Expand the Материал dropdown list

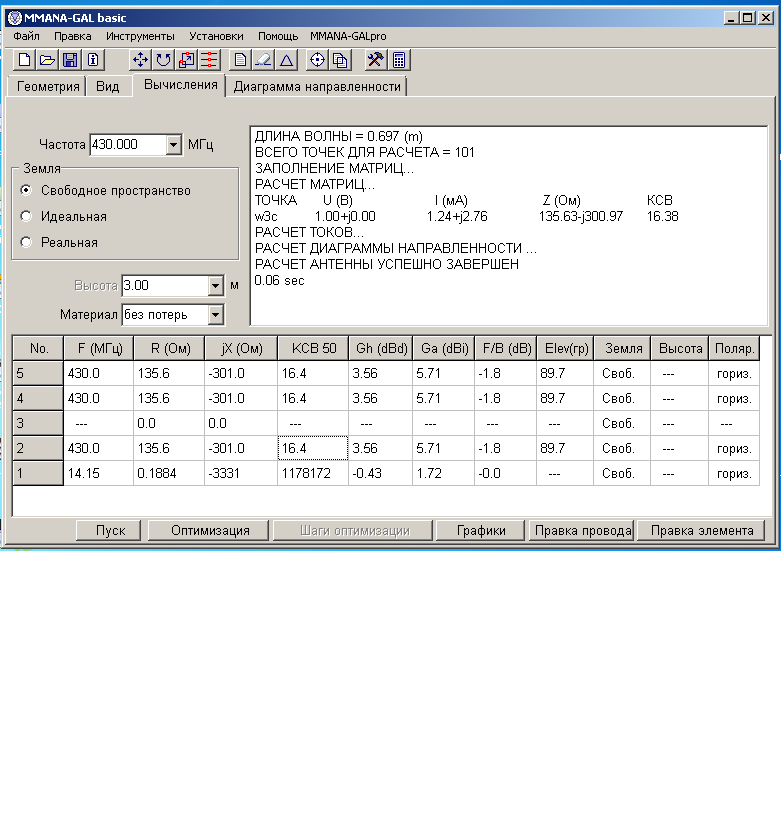[x=215, y=315]
